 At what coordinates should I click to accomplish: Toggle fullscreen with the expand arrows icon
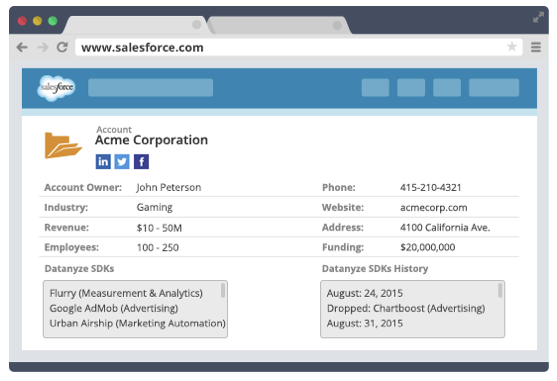coord(538,17)
